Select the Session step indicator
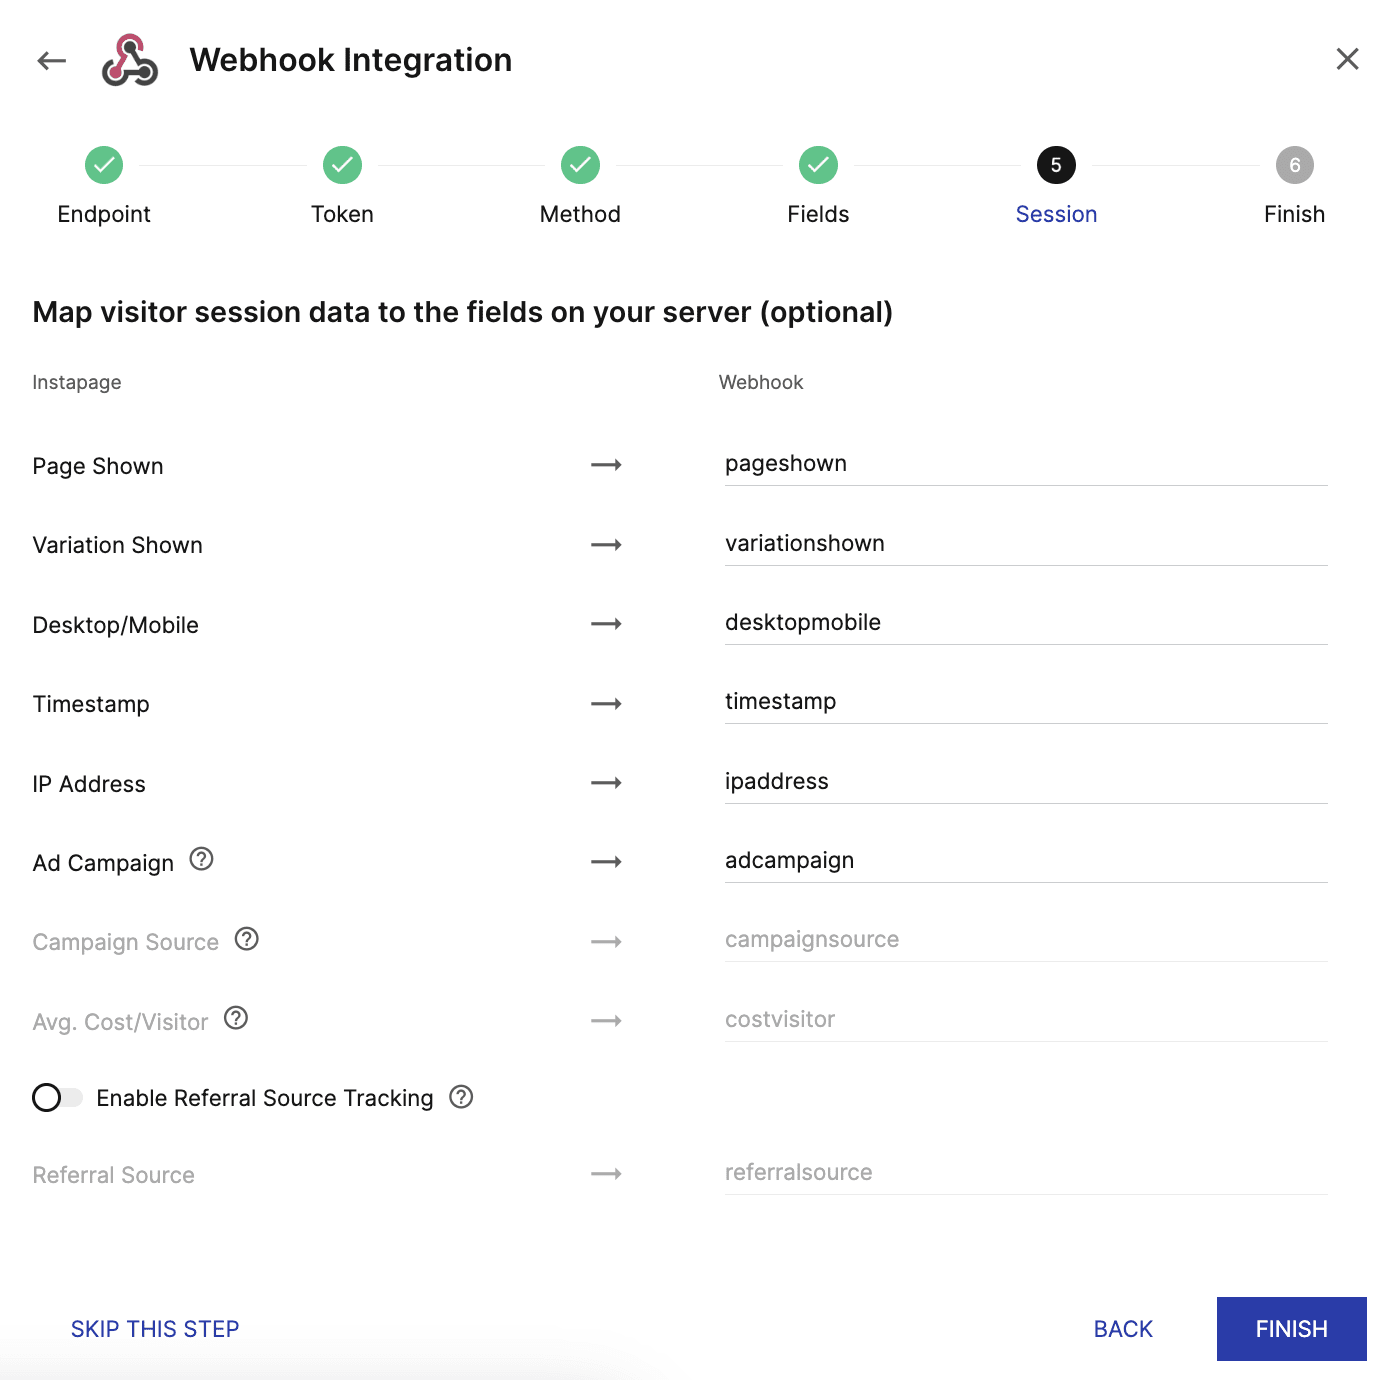This screenshot has height=1380, width=1400. (x=1056, y=165)
